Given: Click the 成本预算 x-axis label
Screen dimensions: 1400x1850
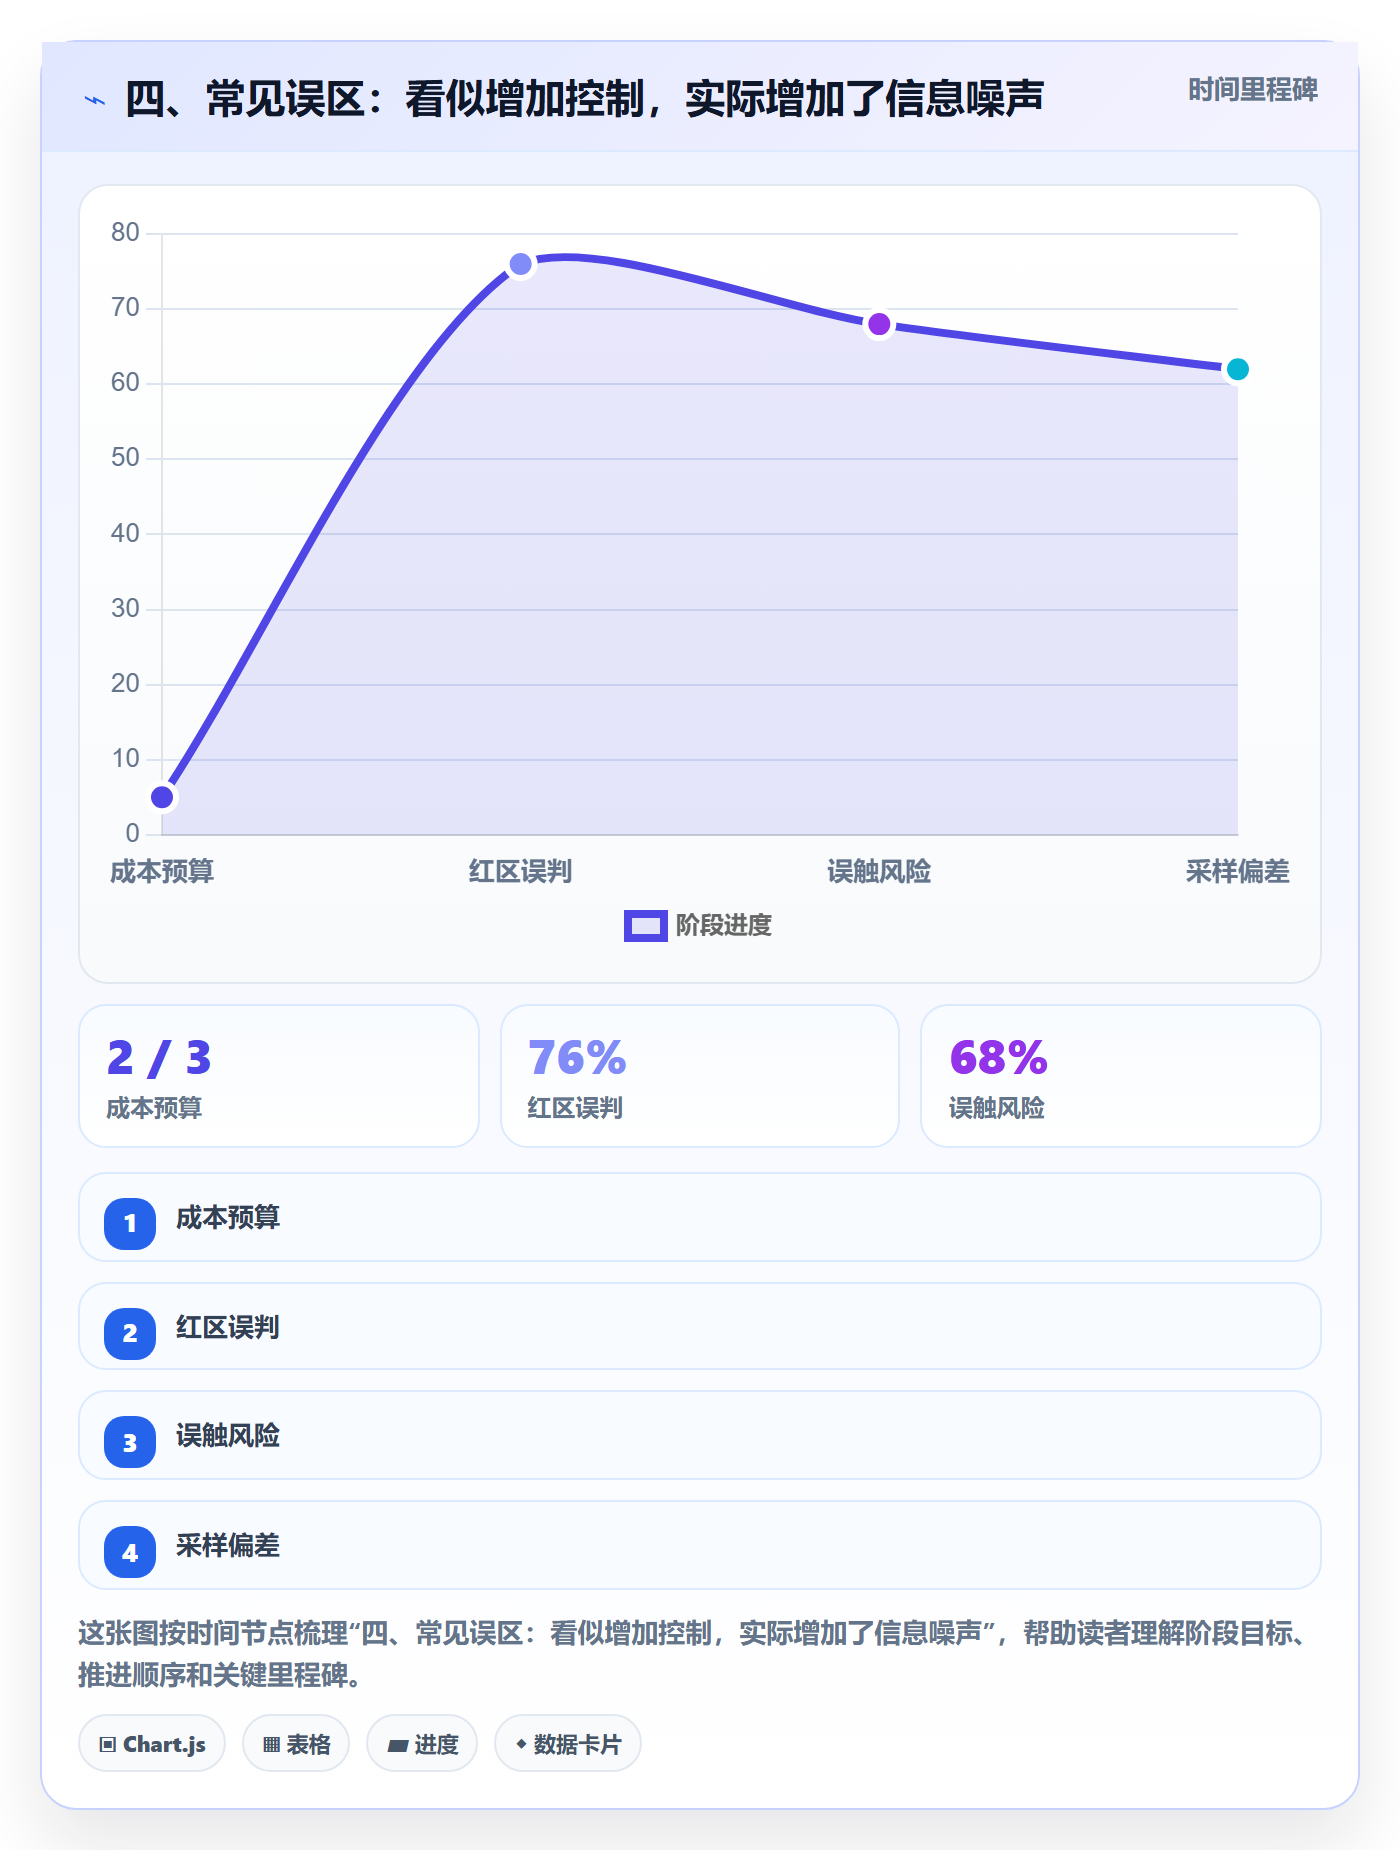Looking at the screenshot, I should click(162, 872).
